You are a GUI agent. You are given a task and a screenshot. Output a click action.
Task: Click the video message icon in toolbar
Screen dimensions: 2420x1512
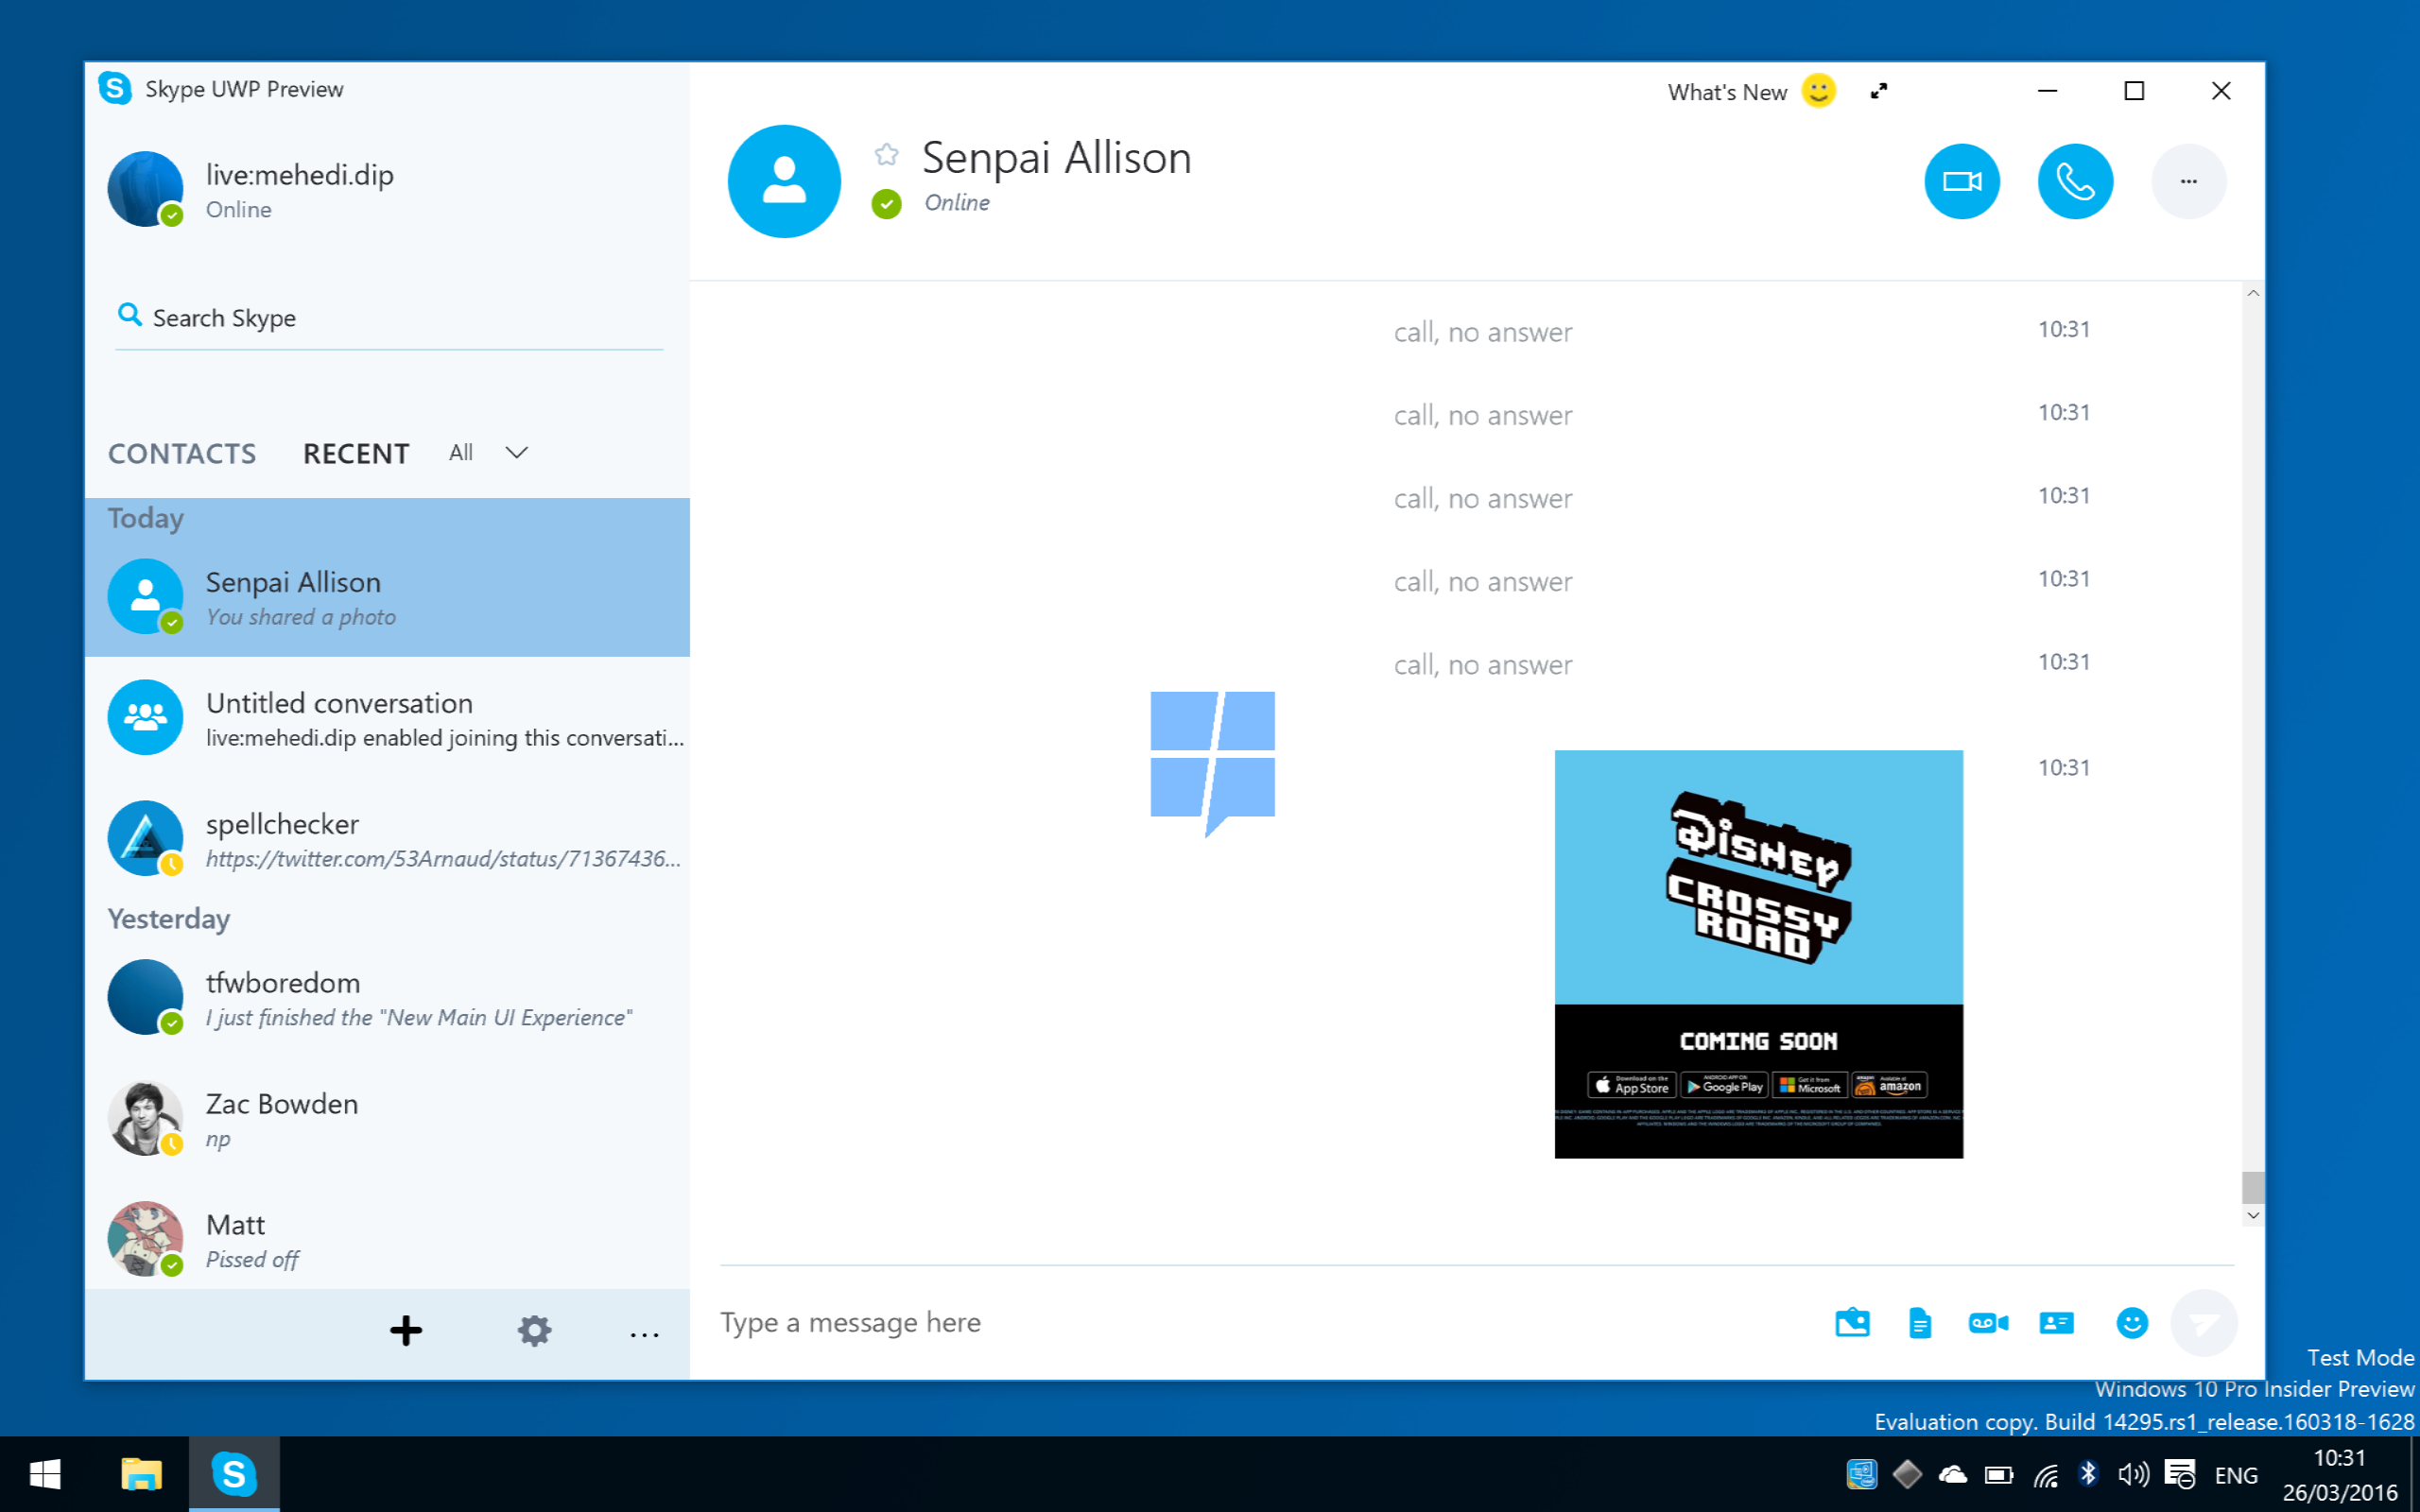coord(1986,1320)
